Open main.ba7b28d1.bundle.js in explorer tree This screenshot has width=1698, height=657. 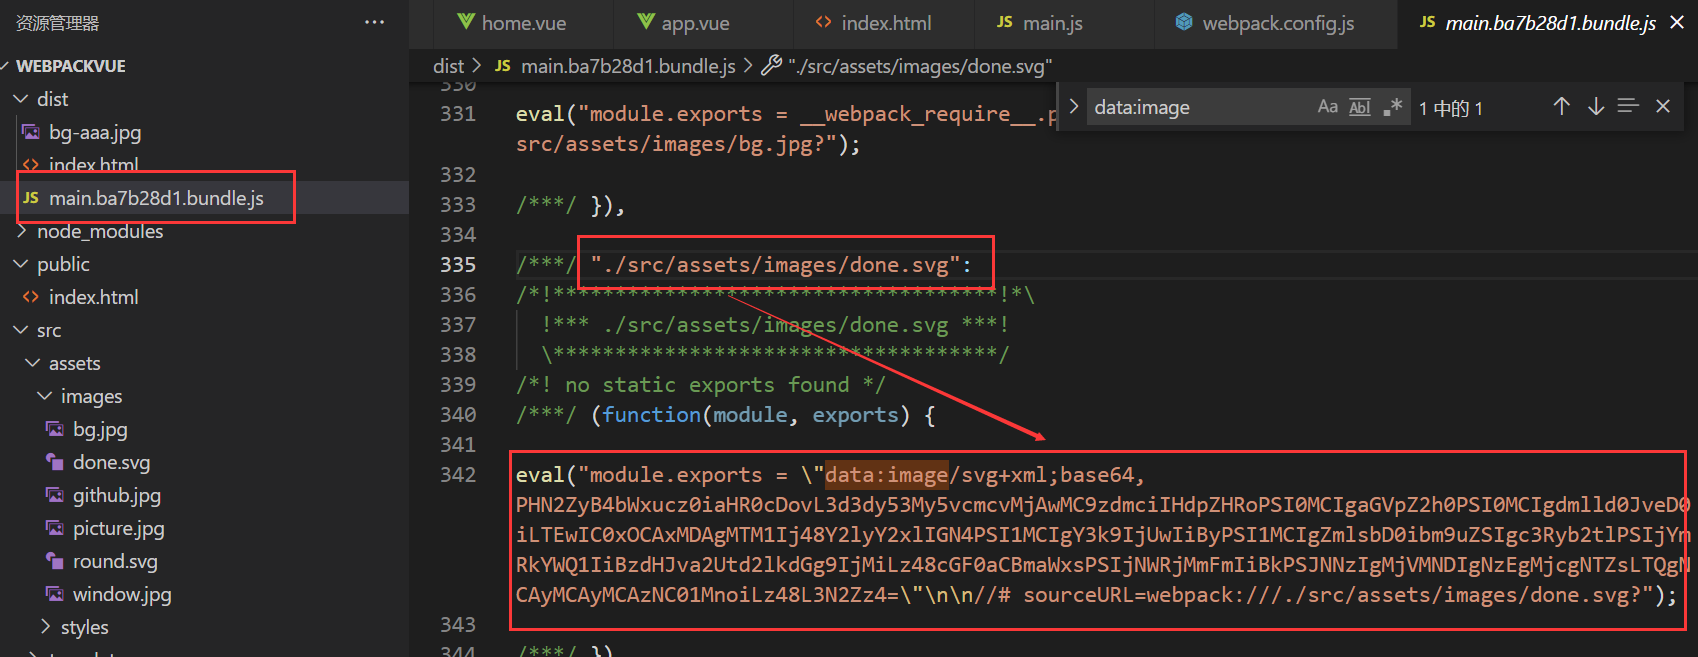[156, 198]
